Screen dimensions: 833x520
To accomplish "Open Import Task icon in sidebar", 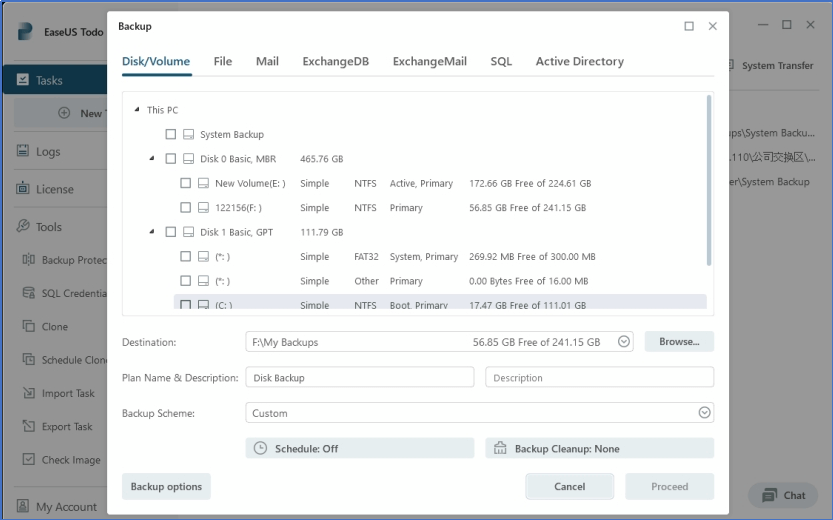I will [x=30, y=393].
